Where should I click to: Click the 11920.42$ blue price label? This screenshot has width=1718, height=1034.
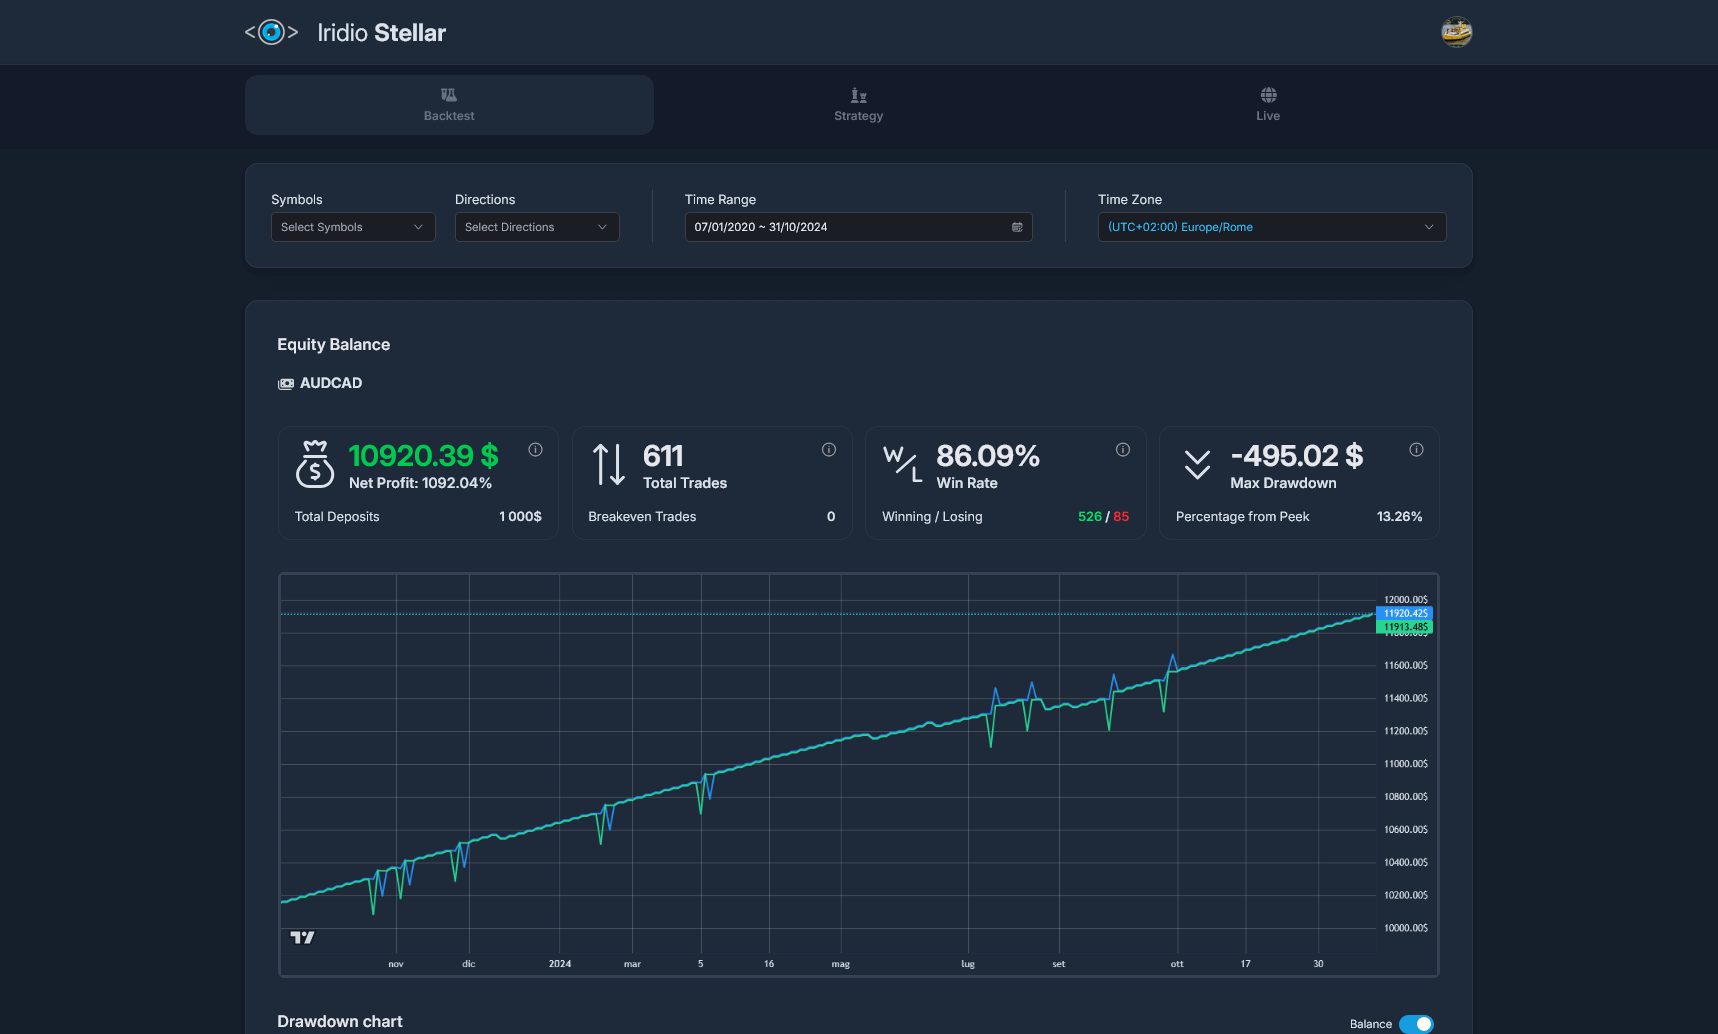pos(1405,613)
